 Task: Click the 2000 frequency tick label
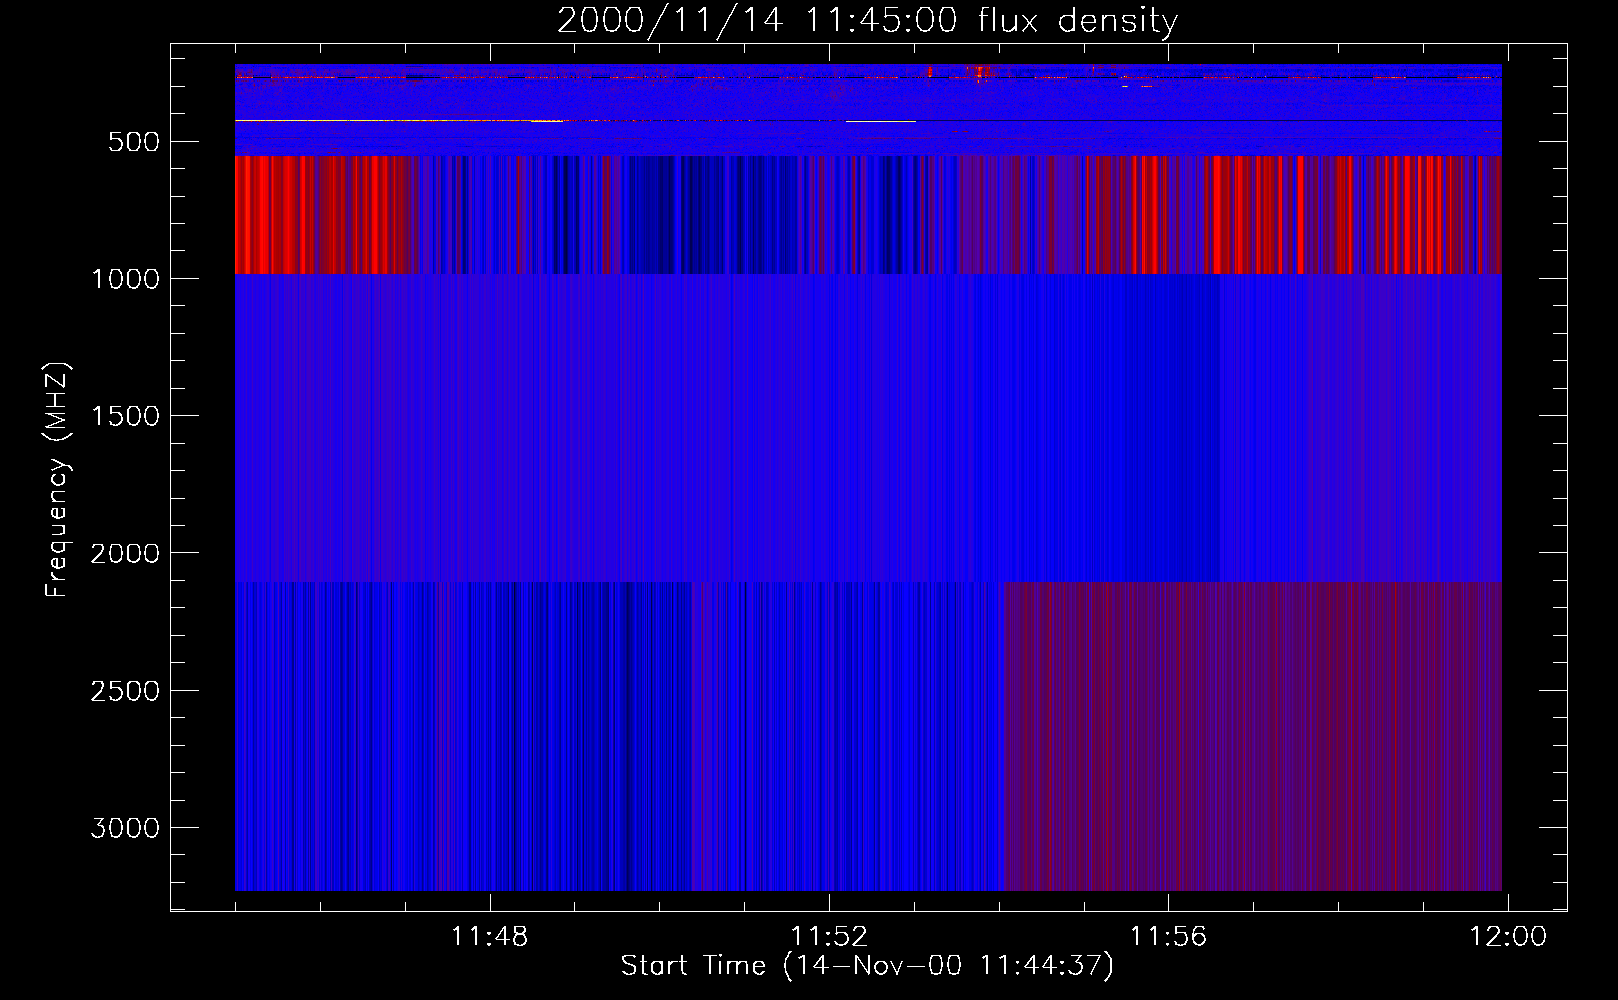click(x=125, y=553)
